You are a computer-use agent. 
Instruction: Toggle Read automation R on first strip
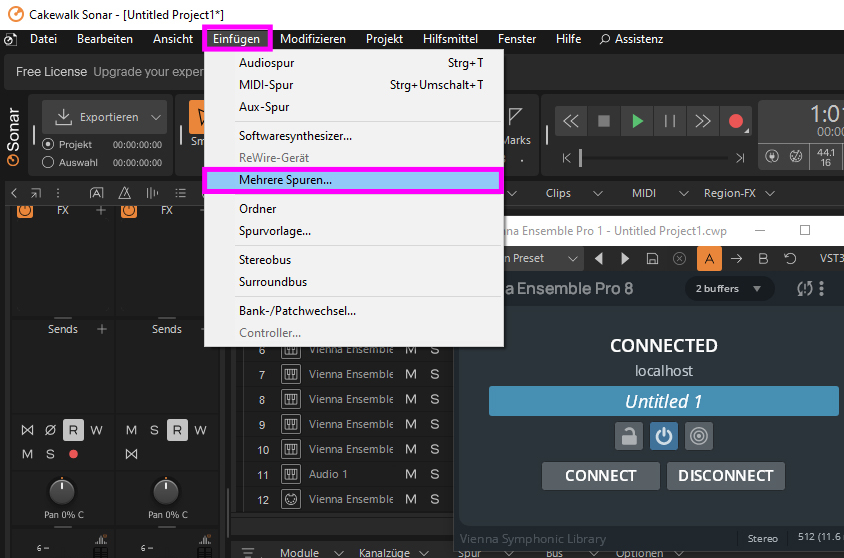tap(73, 430)
